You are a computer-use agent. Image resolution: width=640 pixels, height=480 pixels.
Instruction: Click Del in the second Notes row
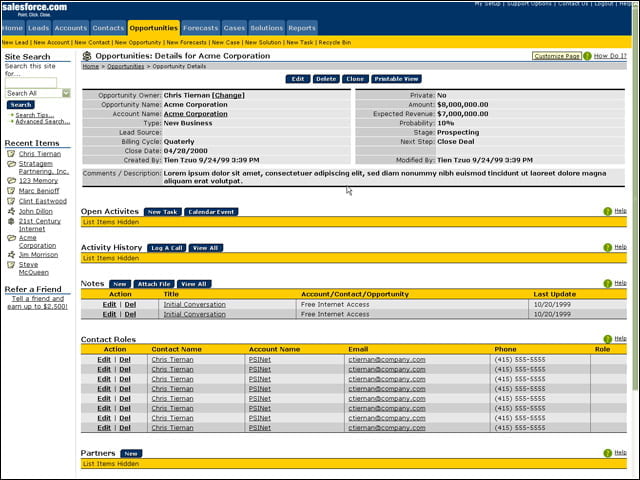tap(130, 314)
